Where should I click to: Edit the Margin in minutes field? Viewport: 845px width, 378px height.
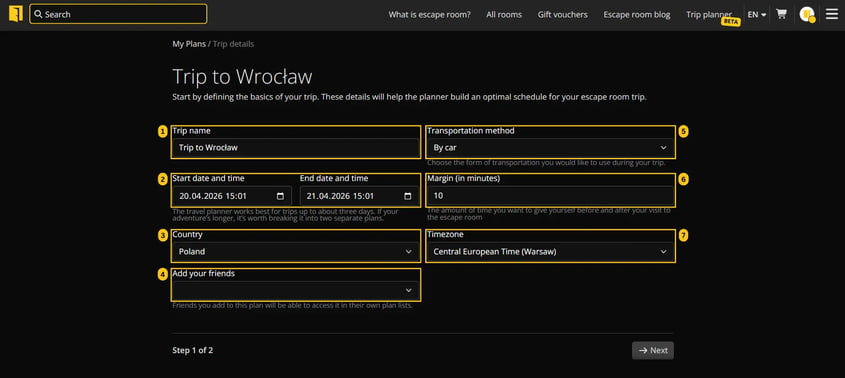[x=550, y=196]
